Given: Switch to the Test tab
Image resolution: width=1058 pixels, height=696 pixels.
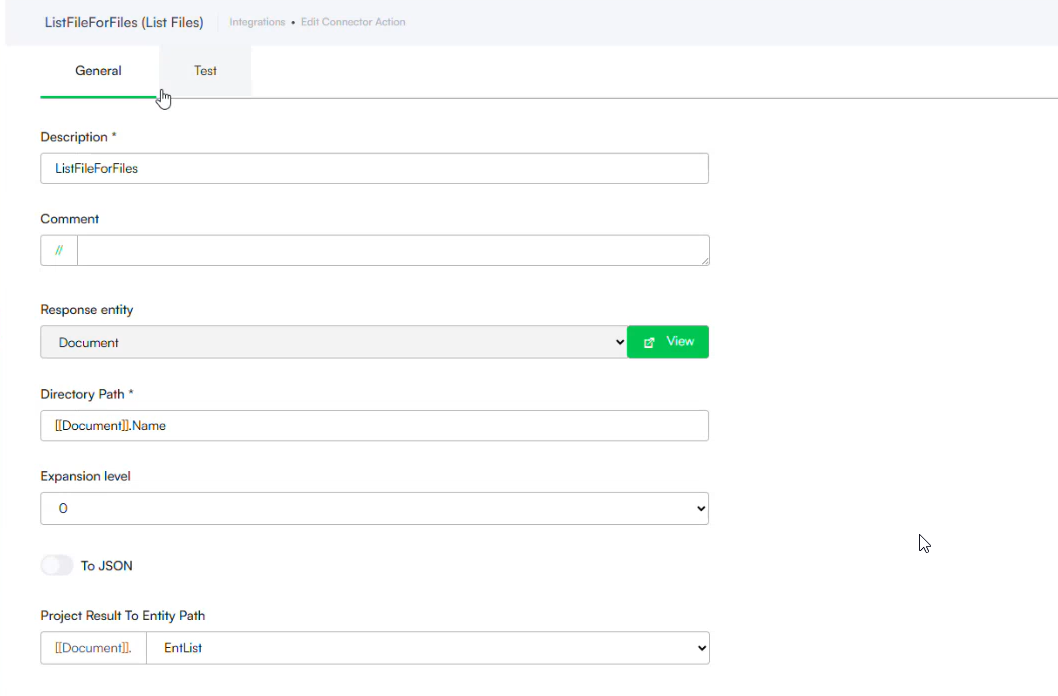Looking at the screenshot, I should tap(205, 71).
